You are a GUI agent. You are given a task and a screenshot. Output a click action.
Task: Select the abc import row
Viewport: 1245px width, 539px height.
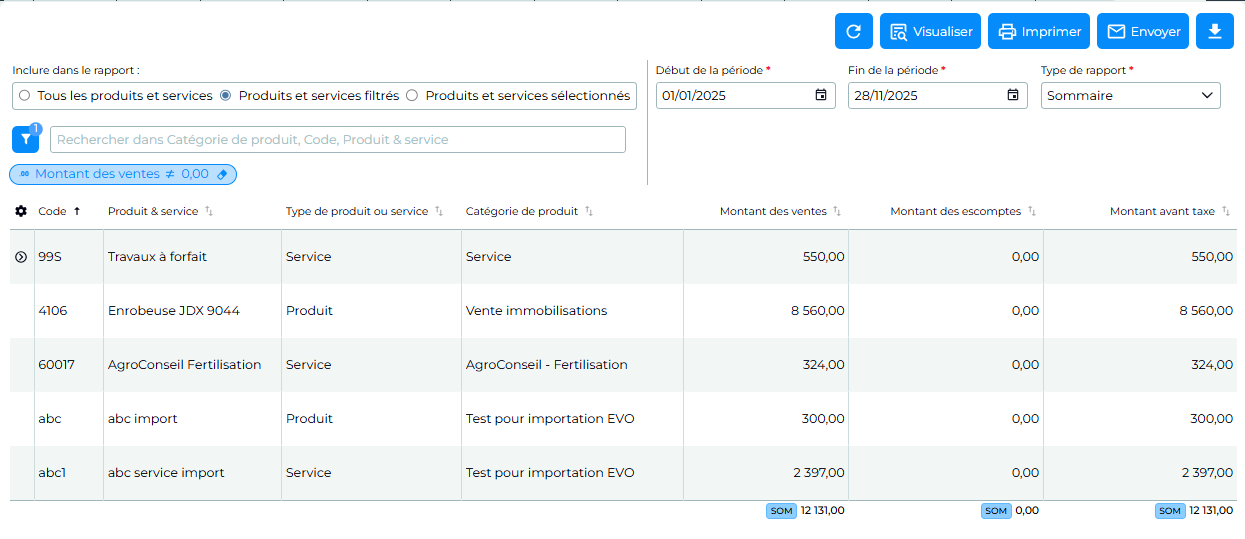click(x=622, y=419)
